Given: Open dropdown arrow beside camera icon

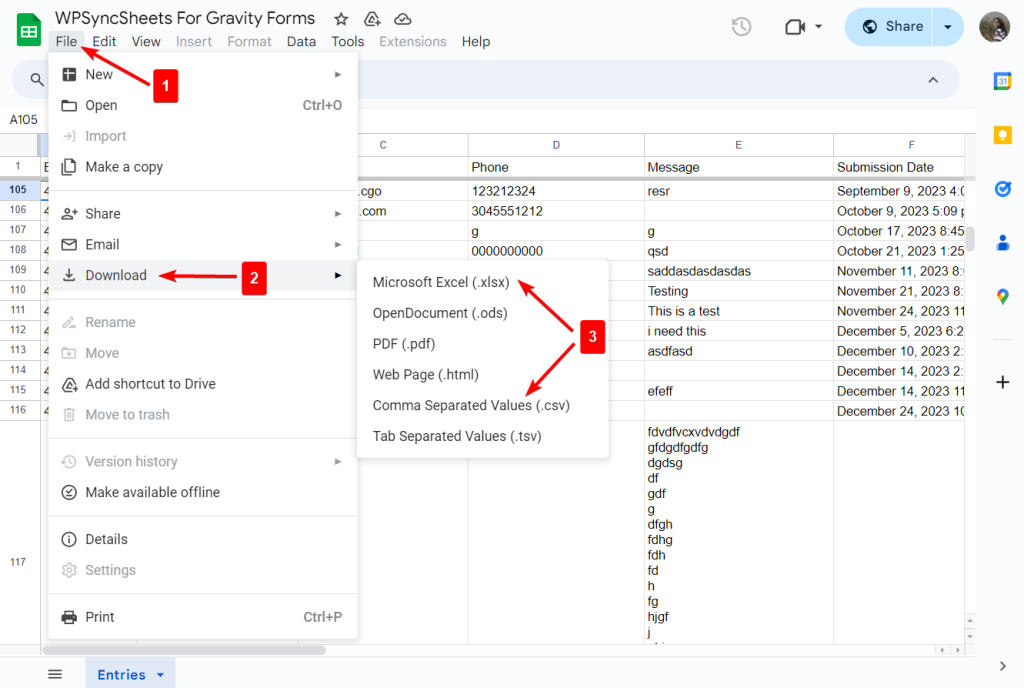Looking at the screenshot, I should [818, 27].
